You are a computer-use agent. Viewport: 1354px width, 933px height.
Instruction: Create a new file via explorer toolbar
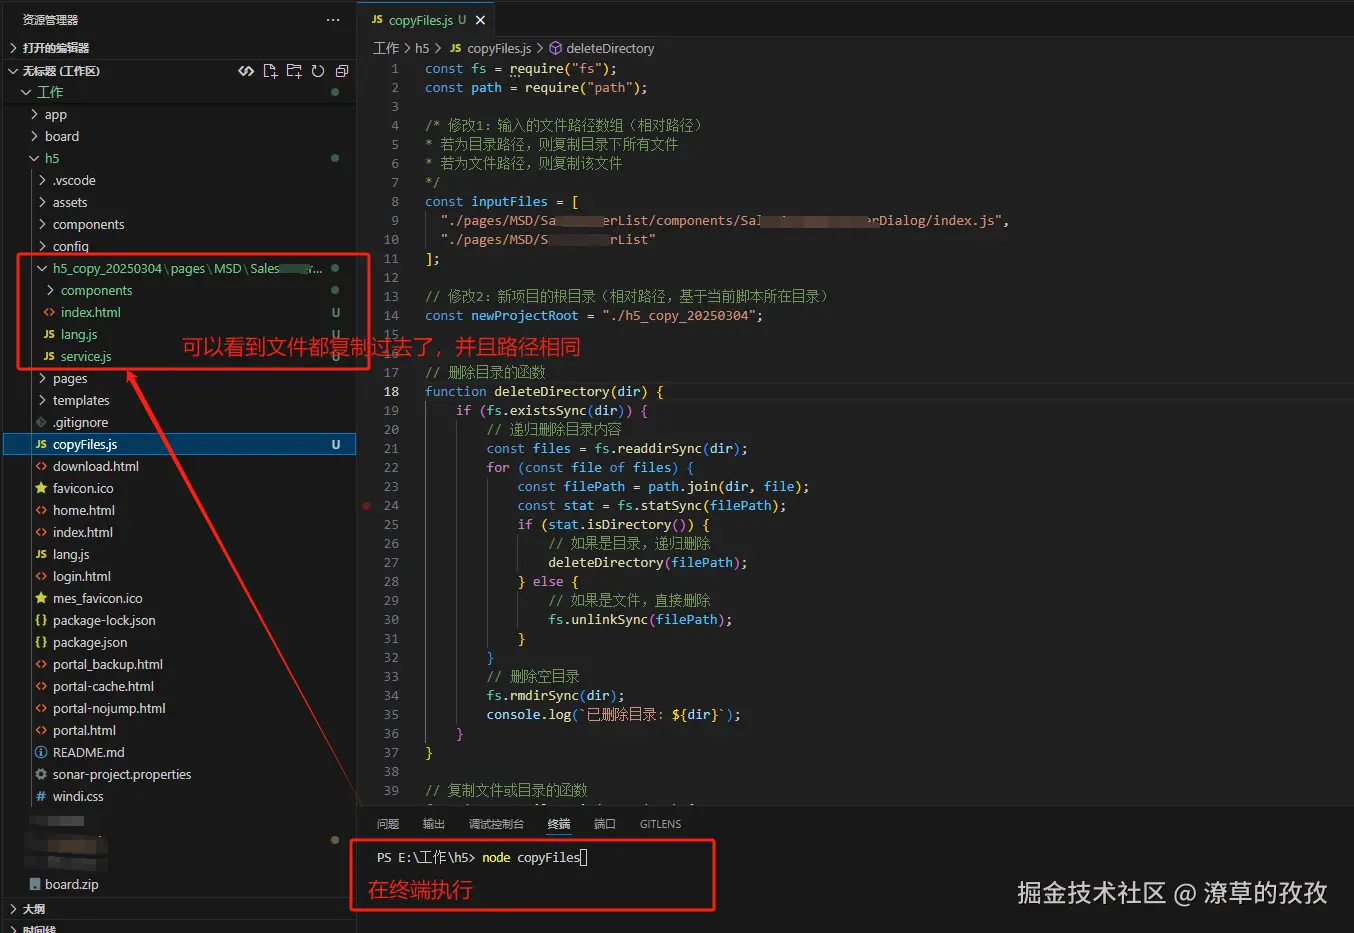[270, 71]
